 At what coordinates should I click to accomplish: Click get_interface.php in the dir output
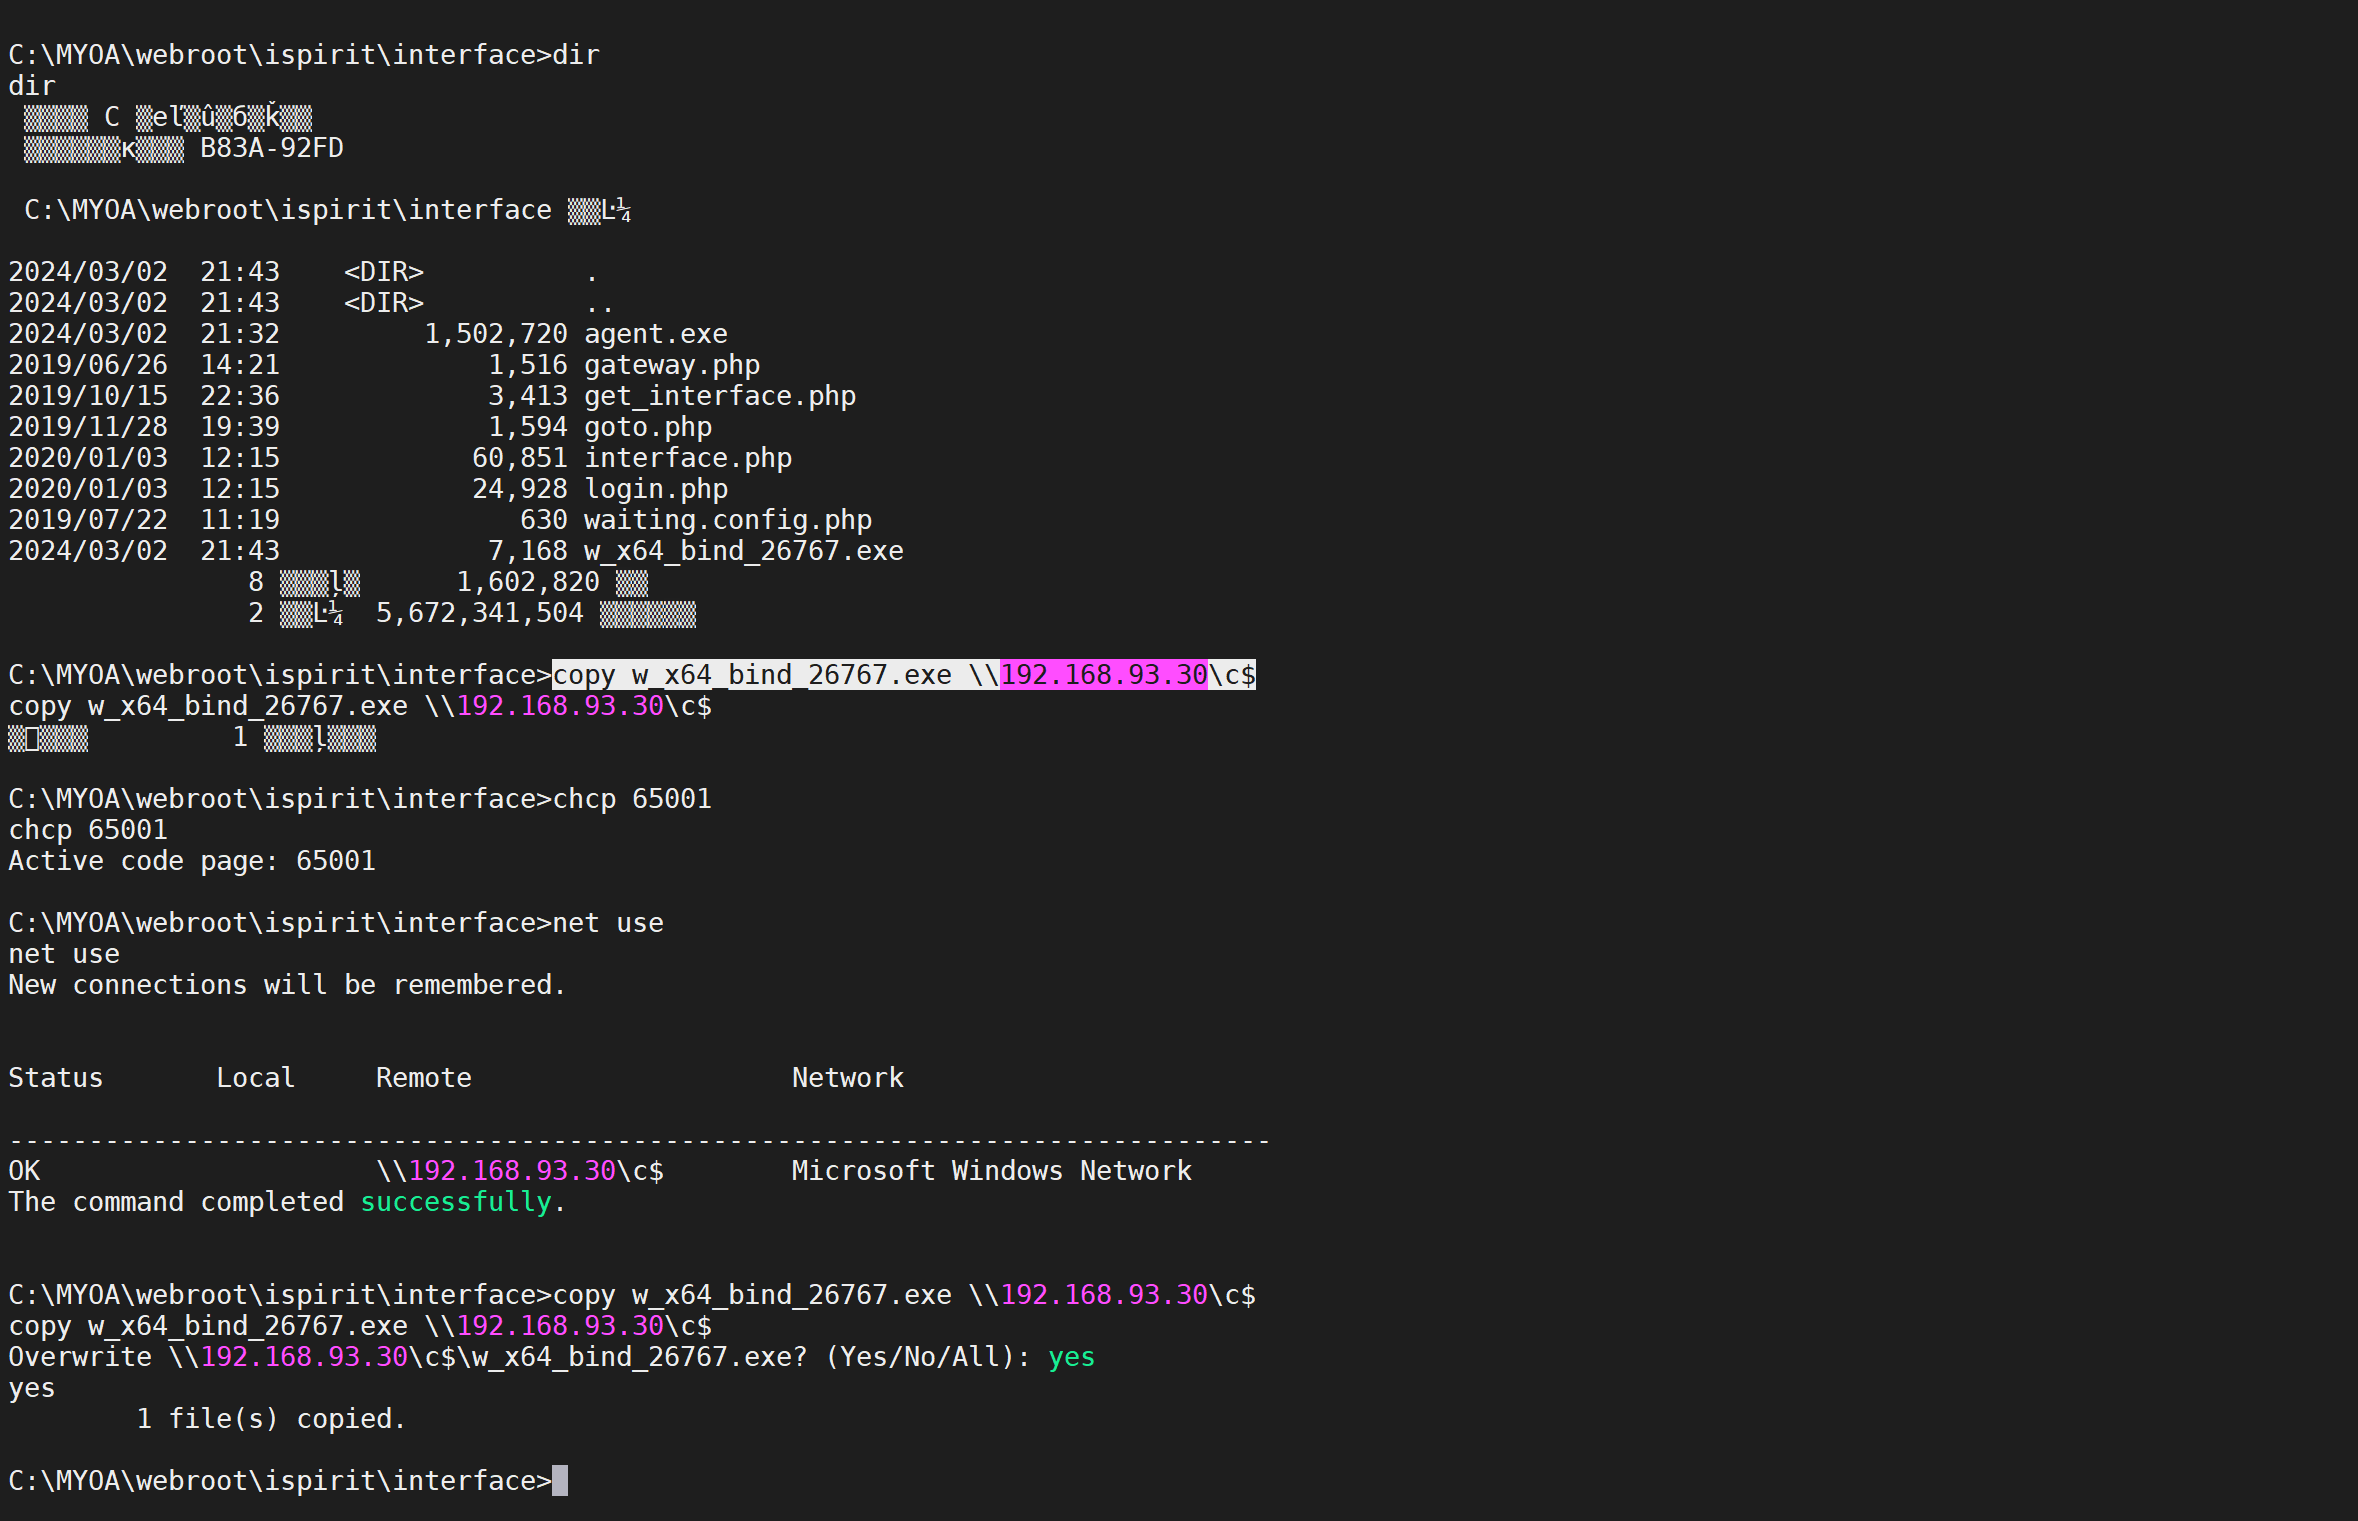coord(719,396)
